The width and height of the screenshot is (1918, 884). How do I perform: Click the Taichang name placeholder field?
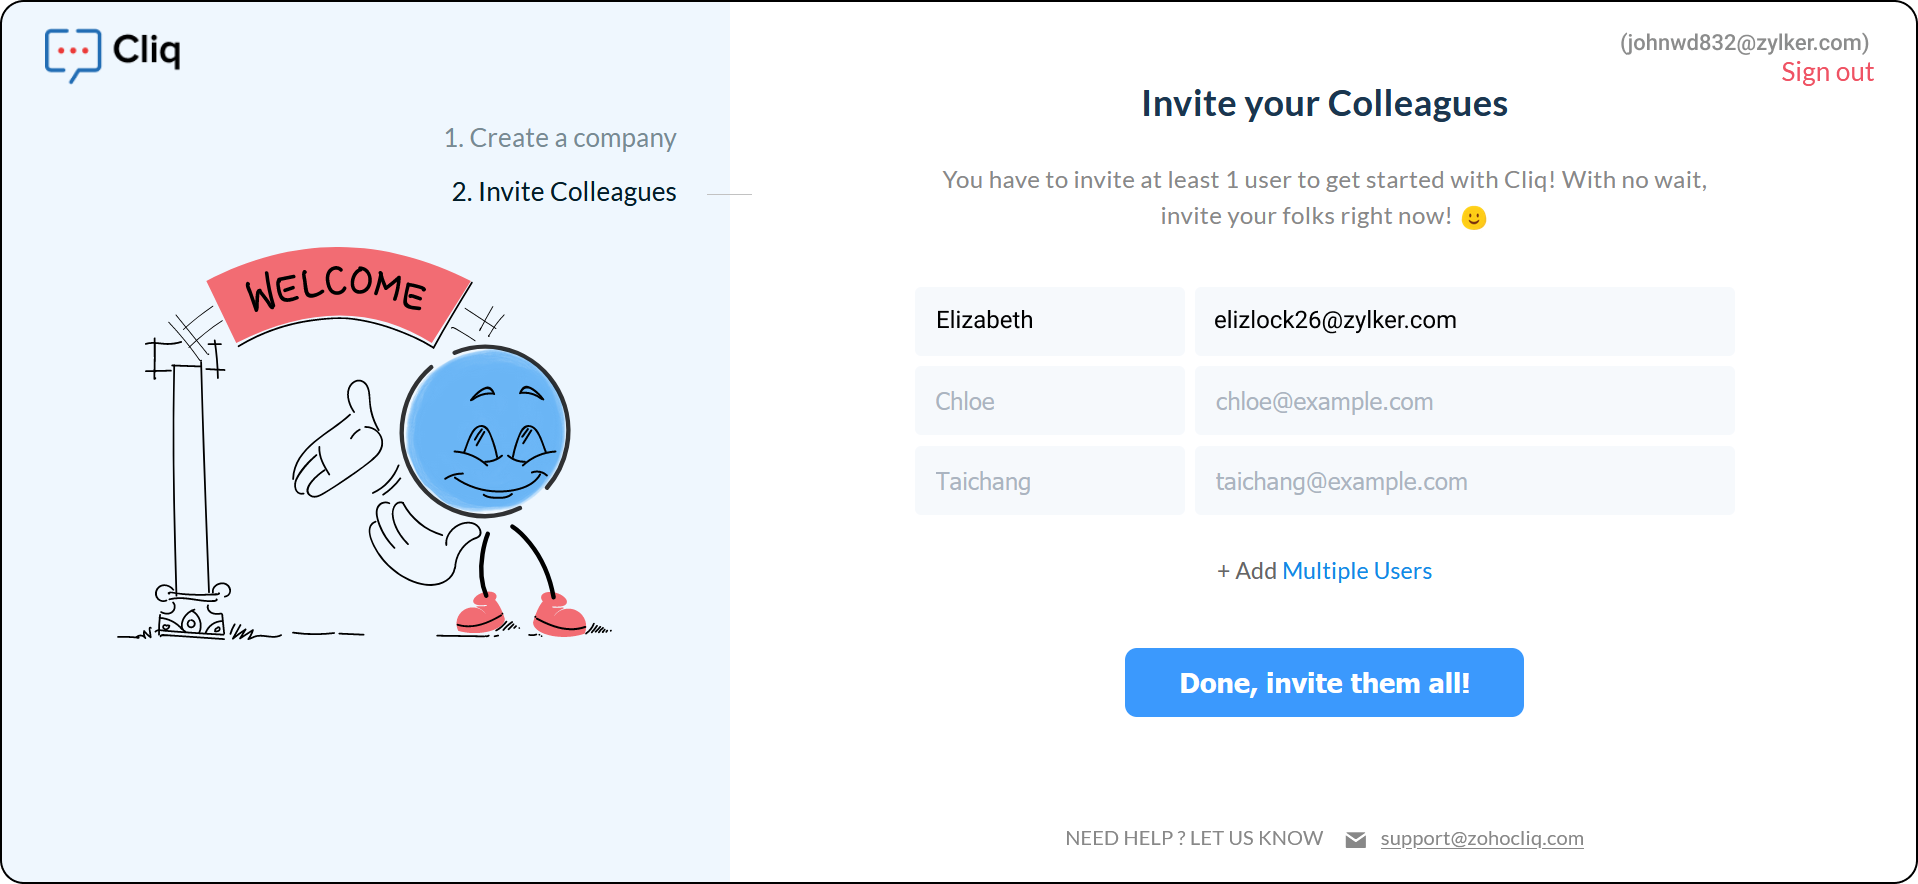coord(1049,481)
